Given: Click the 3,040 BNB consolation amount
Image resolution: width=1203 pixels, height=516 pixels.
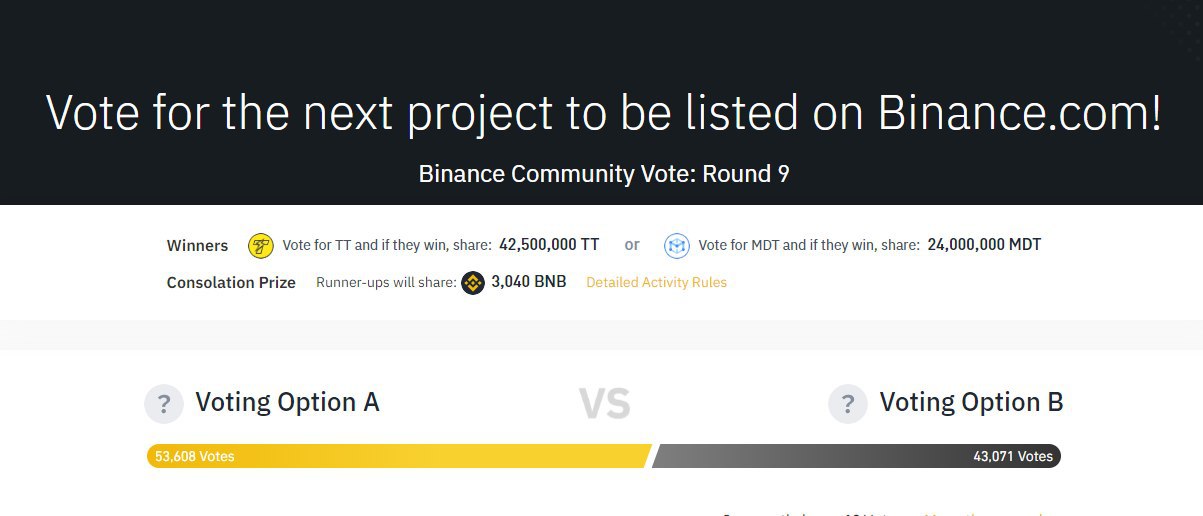Looking at the screenshot, I should click(x=529, y=282).
